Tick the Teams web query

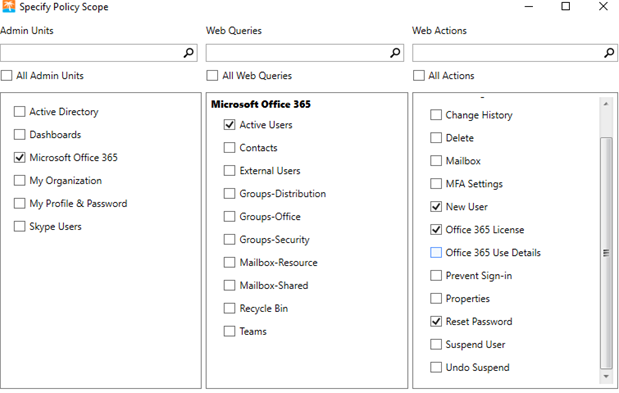[x=229, y=331]
